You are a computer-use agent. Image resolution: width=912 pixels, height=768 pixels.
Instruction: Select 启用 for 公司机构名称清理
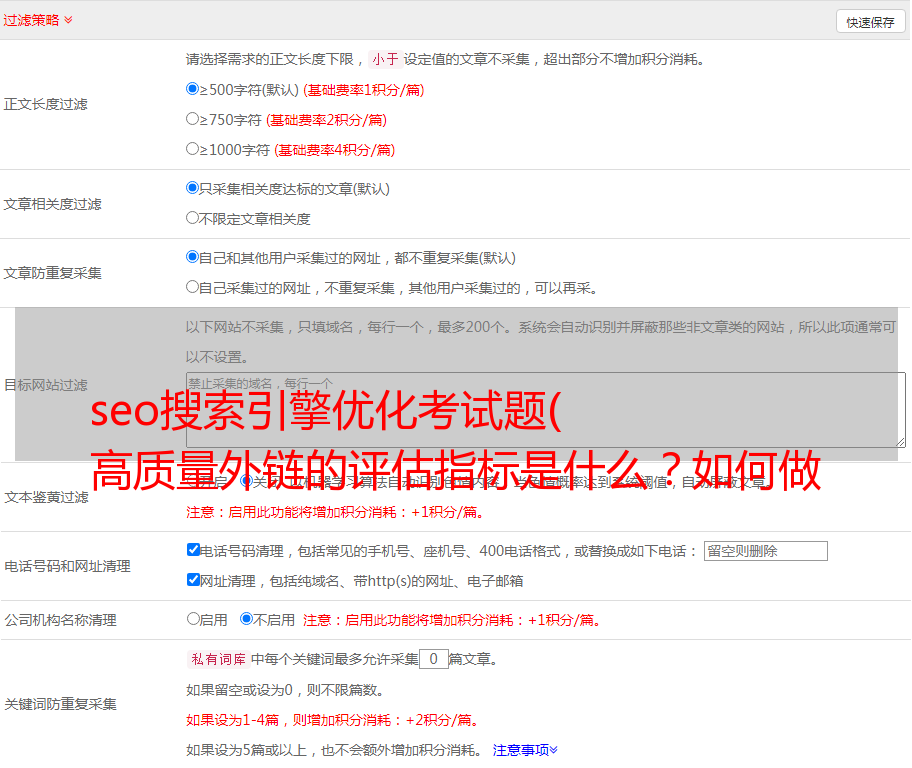[x=193, y=619]
